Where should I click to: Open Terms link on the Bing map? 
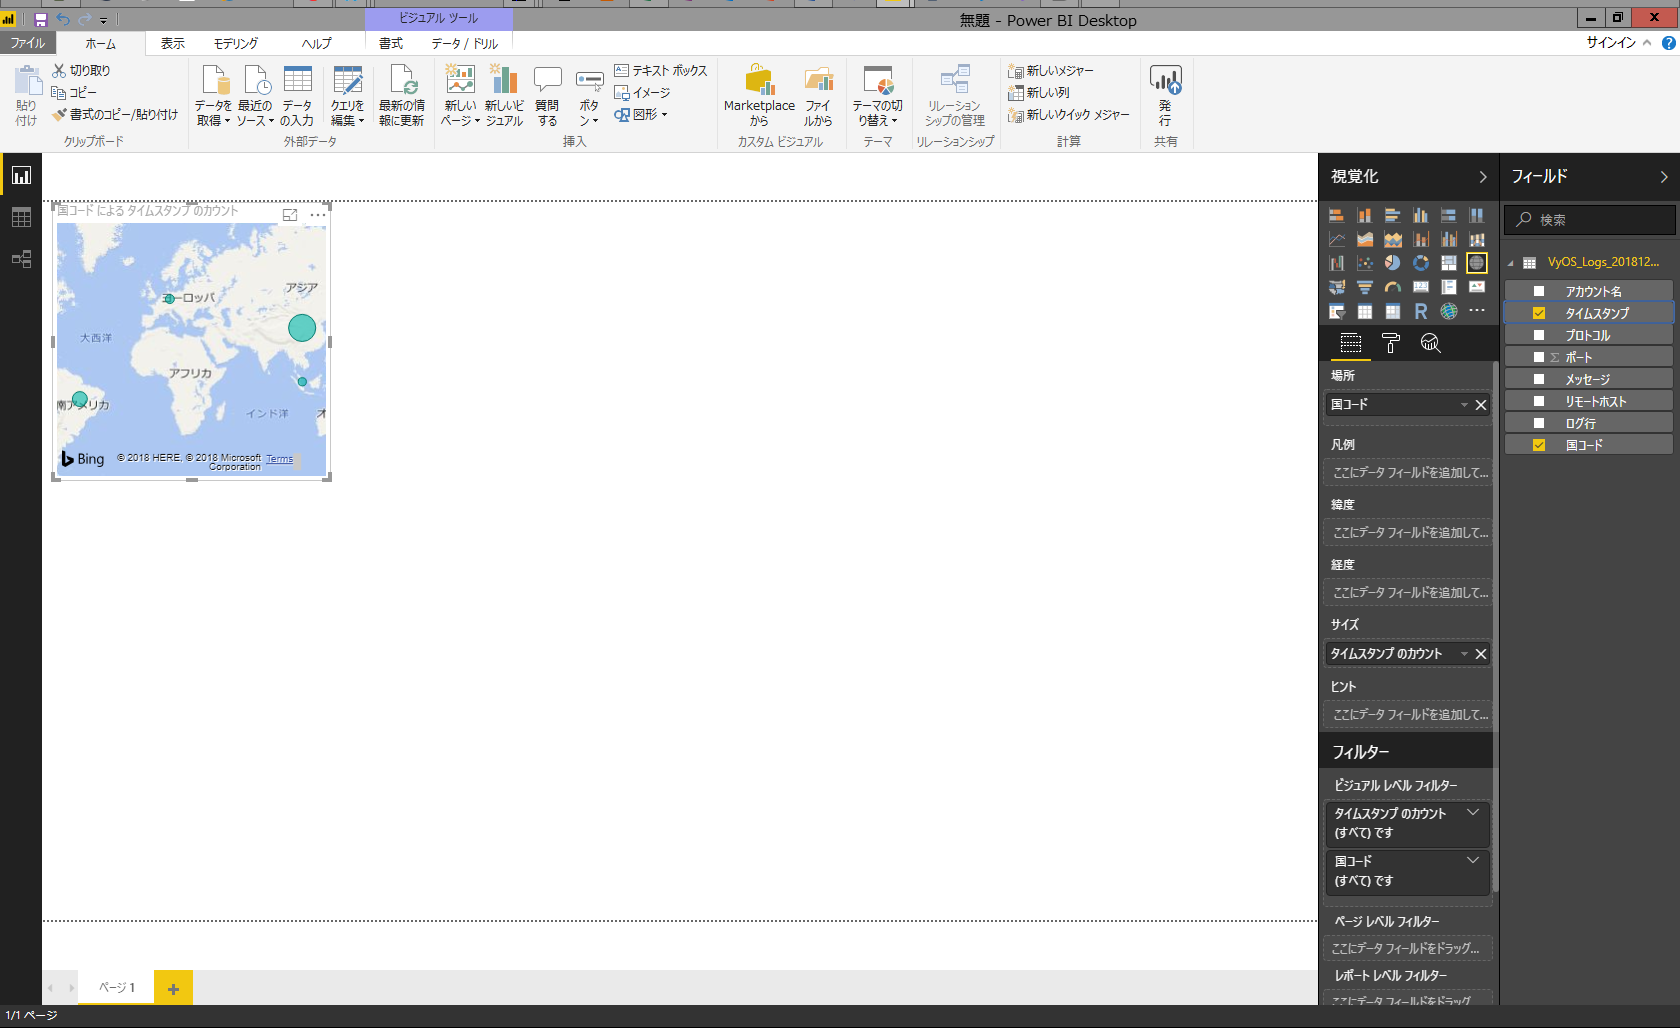(280, 459)
